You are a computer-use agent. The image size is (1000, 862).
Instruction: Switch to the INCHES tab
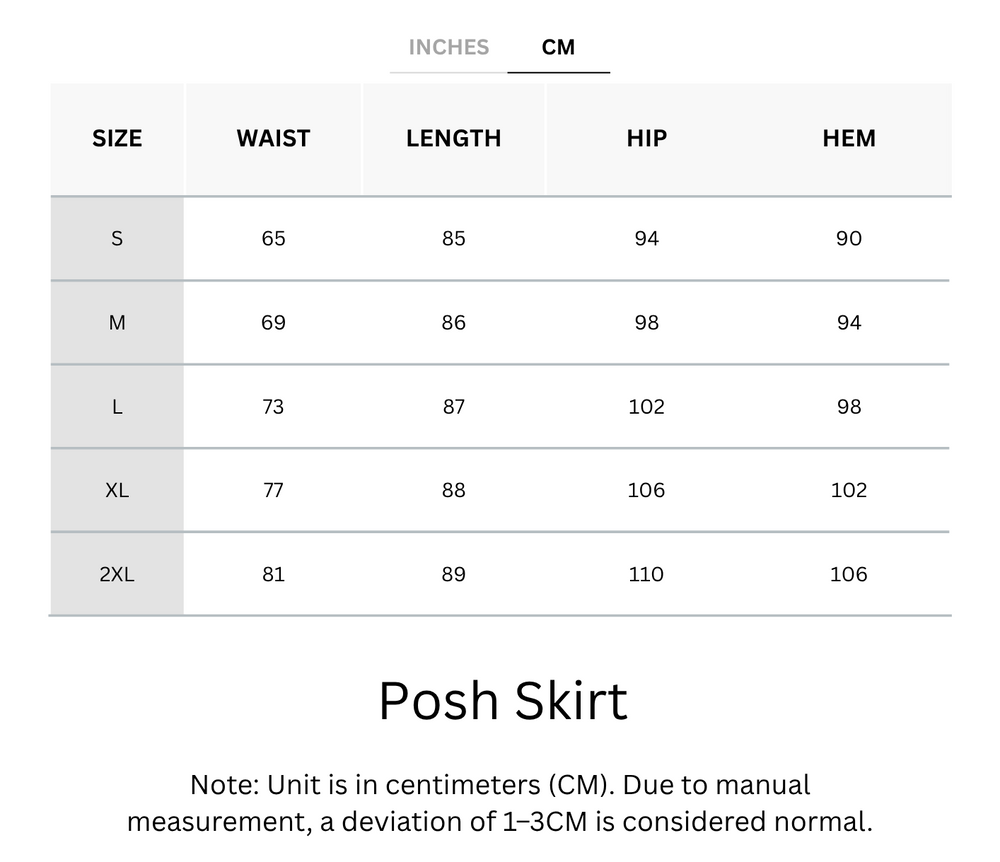(x=448, y=48)
